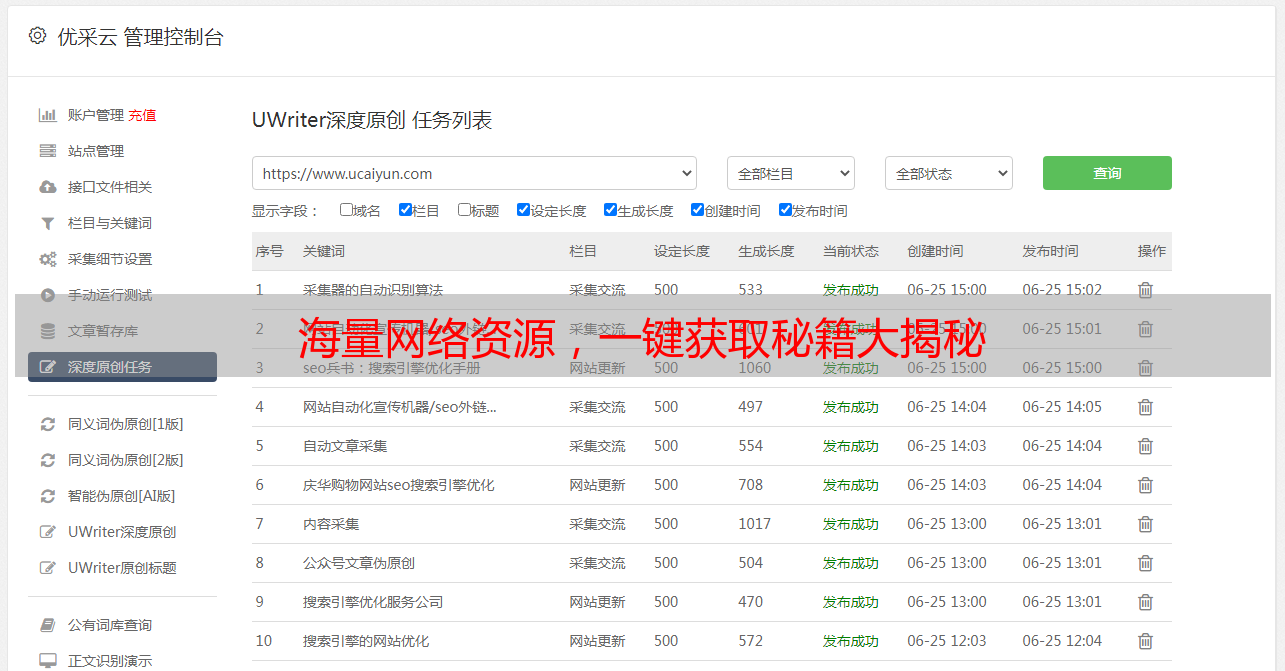Click keyword 自动文章采集

click(345, 446)
